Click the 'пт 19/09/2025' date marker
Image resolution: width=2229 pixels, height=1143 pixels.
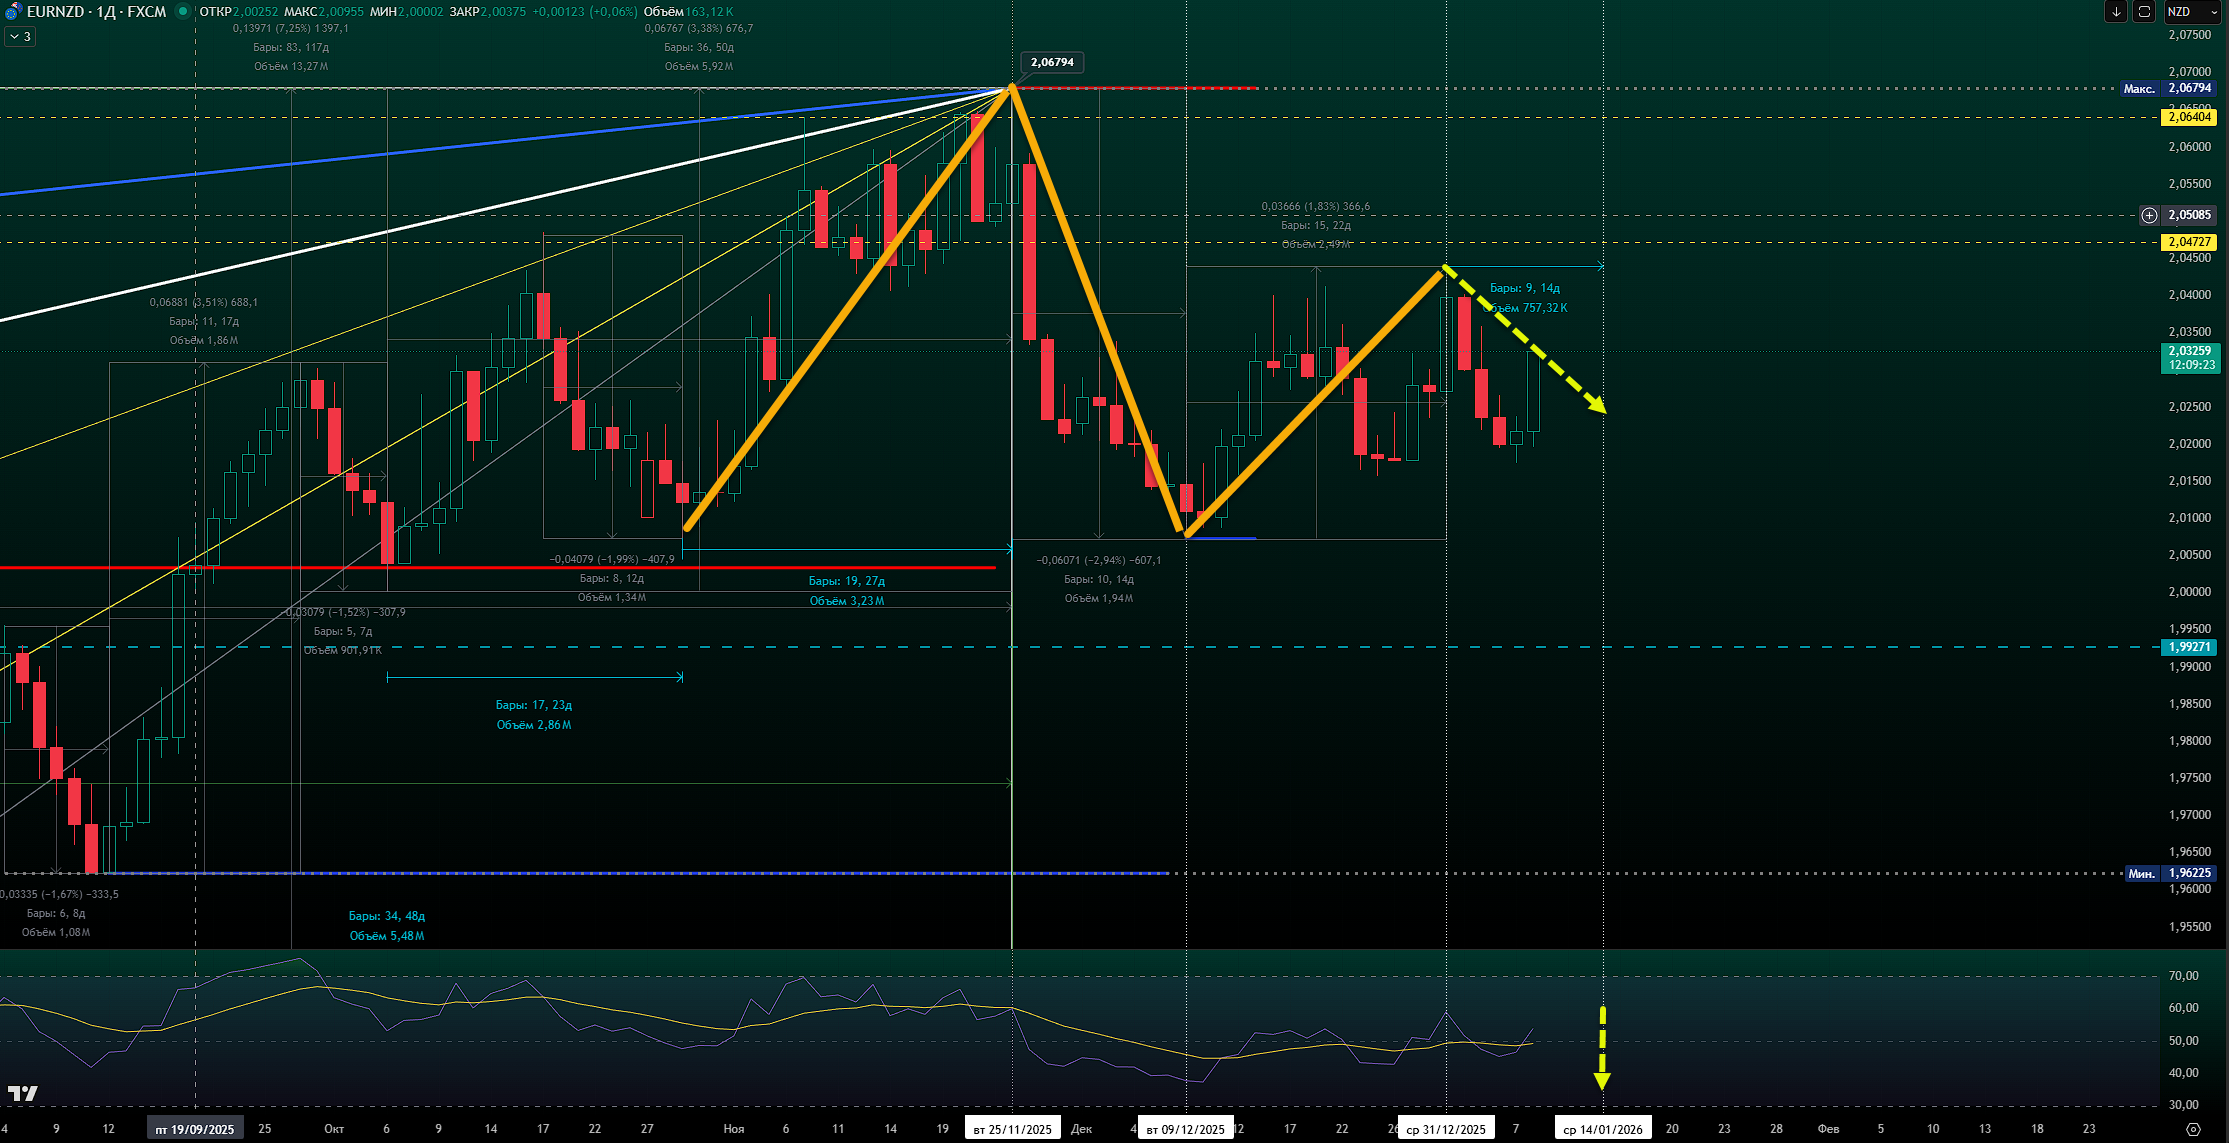(x=195, y=1129)
